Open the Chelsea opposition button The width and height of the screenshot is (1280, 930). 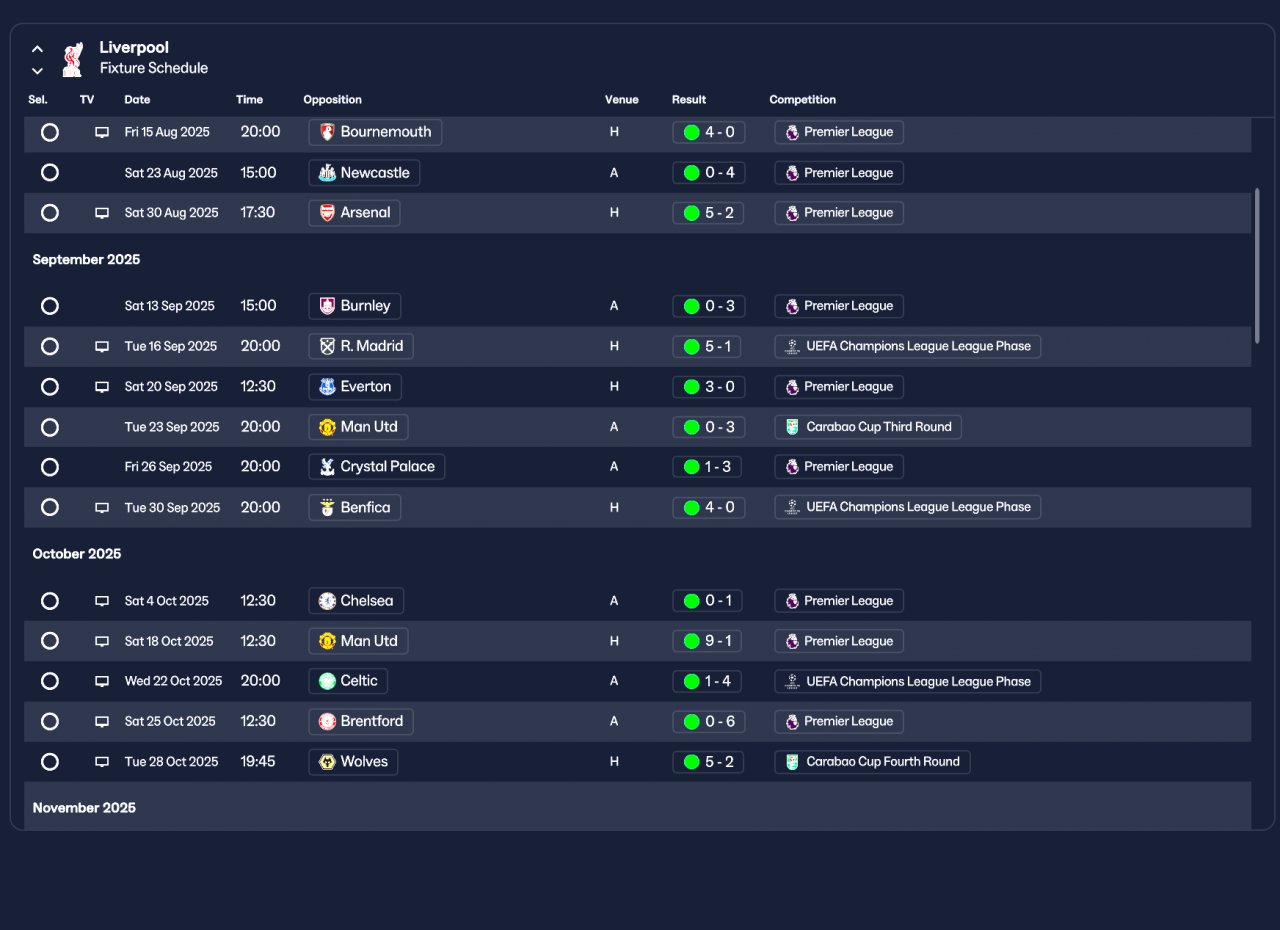pos(356,601)
